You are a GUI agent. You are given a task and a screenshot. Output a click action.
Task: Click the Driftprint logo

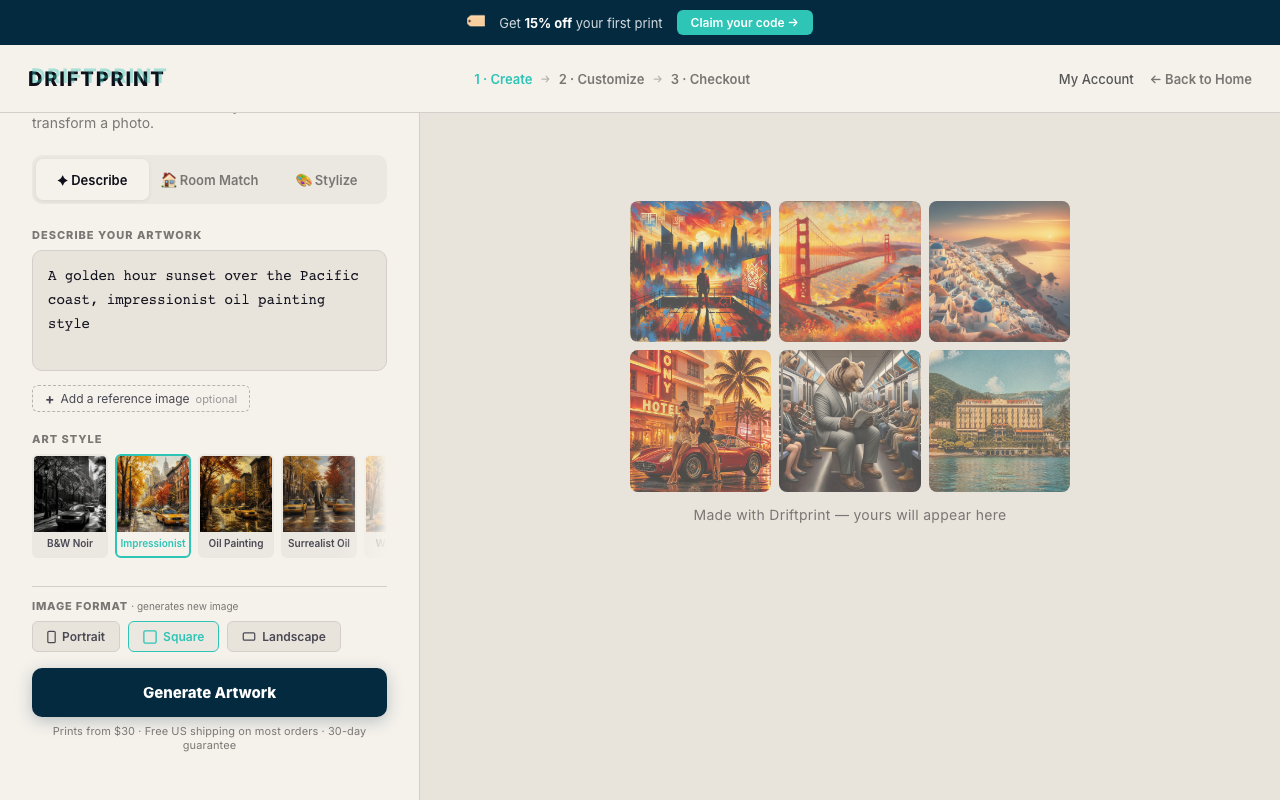click(97, 78)
